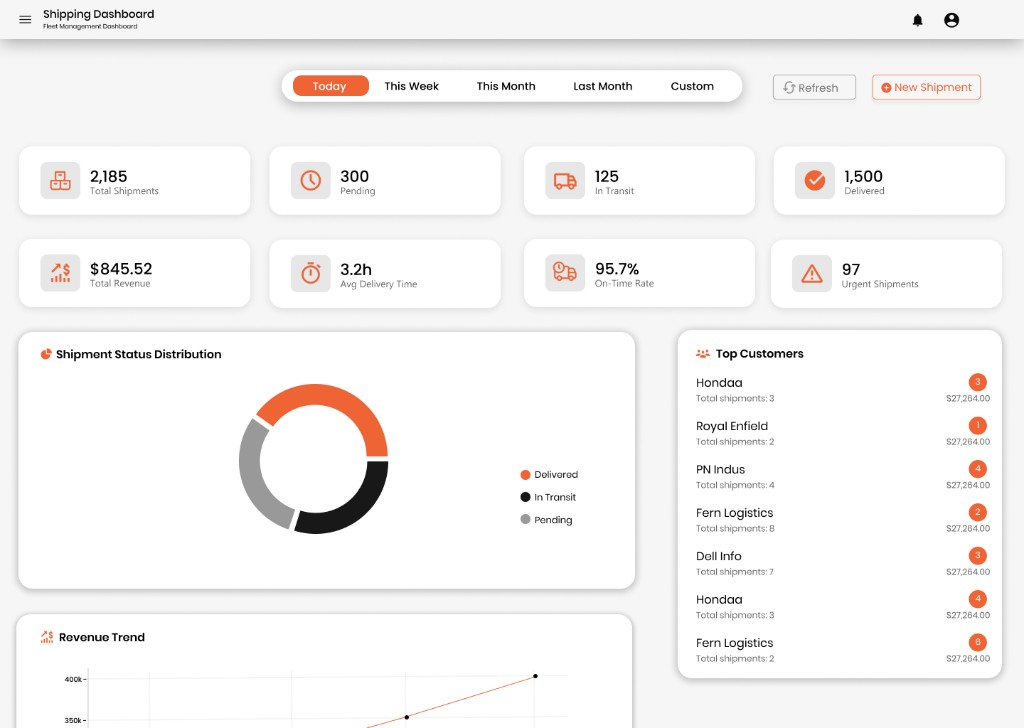Click the 400k axis label

point(72,679)
